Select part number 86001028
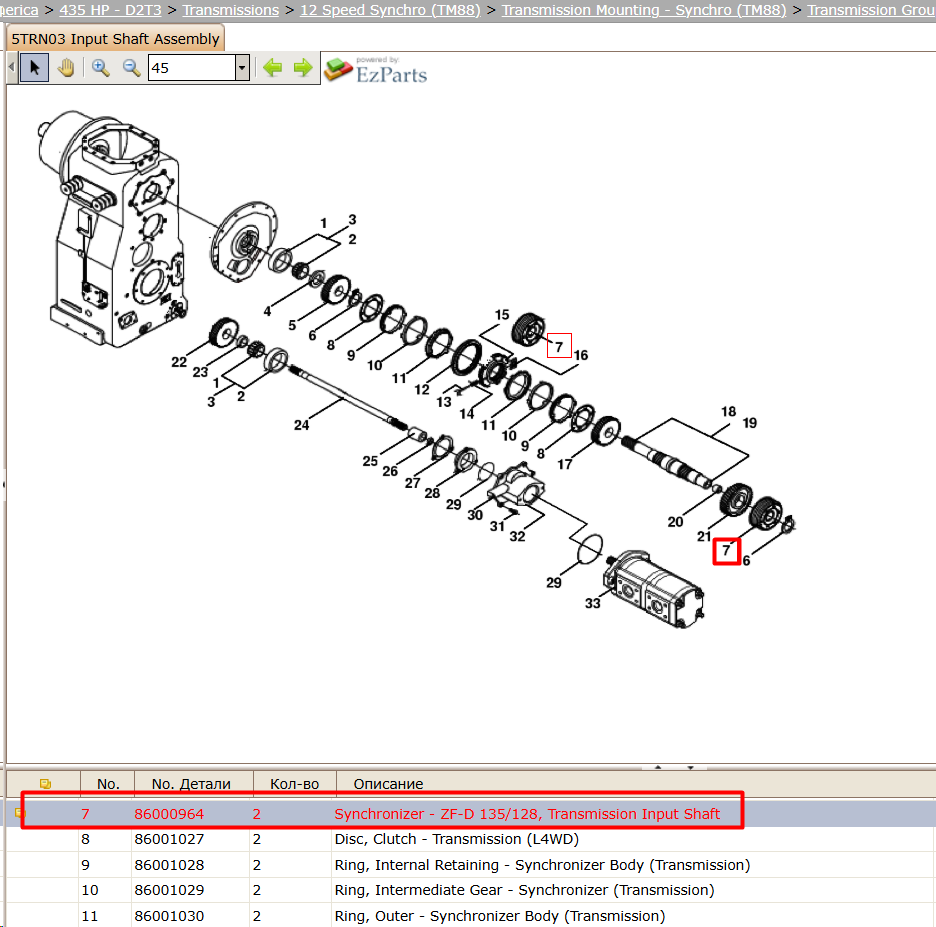Screen dimensions: 936x927 pyautogui.click(x=169, y=865)
